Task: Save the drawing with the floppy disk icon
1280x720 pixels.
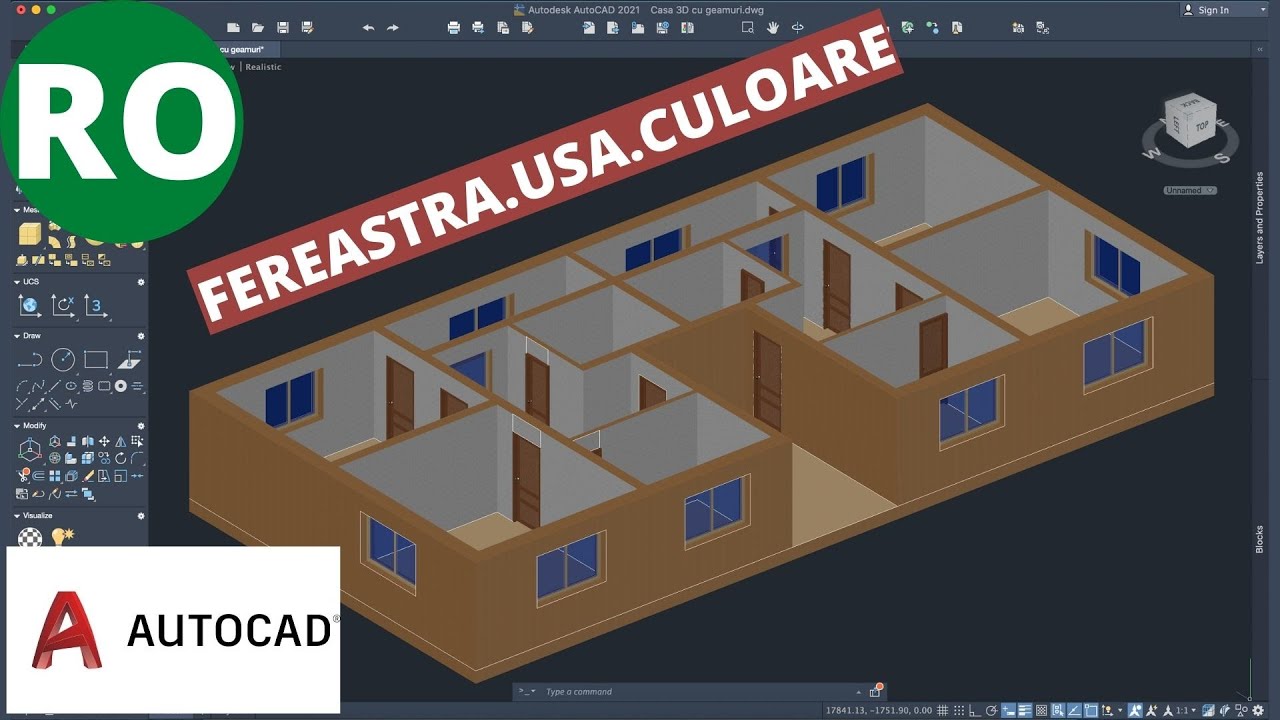Action: (283, 28)
